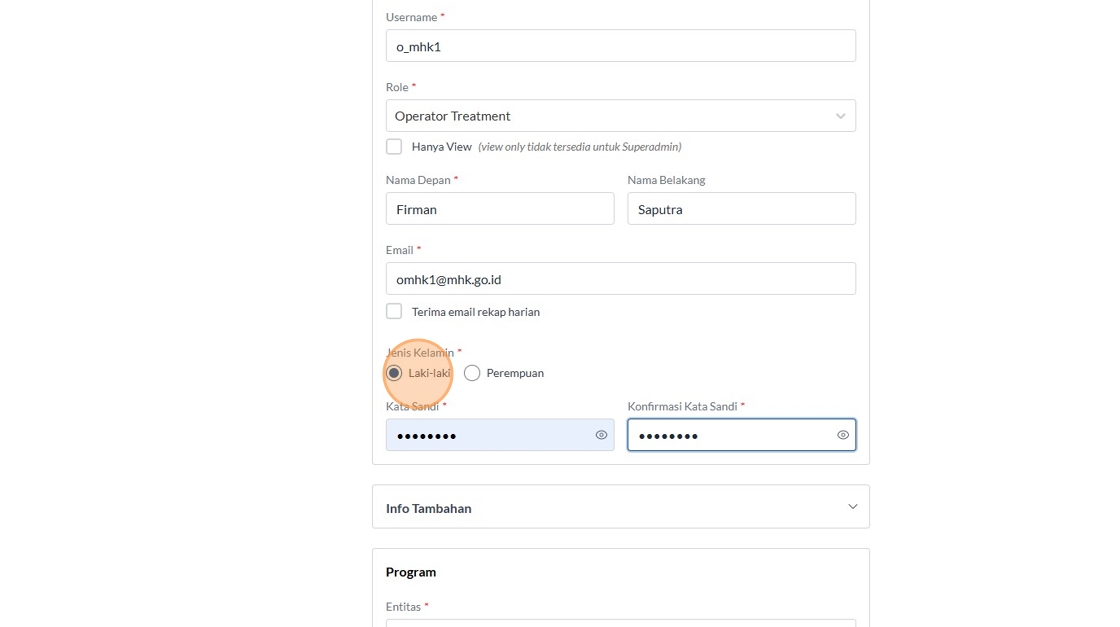Click the Perempuan label text
Screen dimensions: 1120x627
(515, 373)
